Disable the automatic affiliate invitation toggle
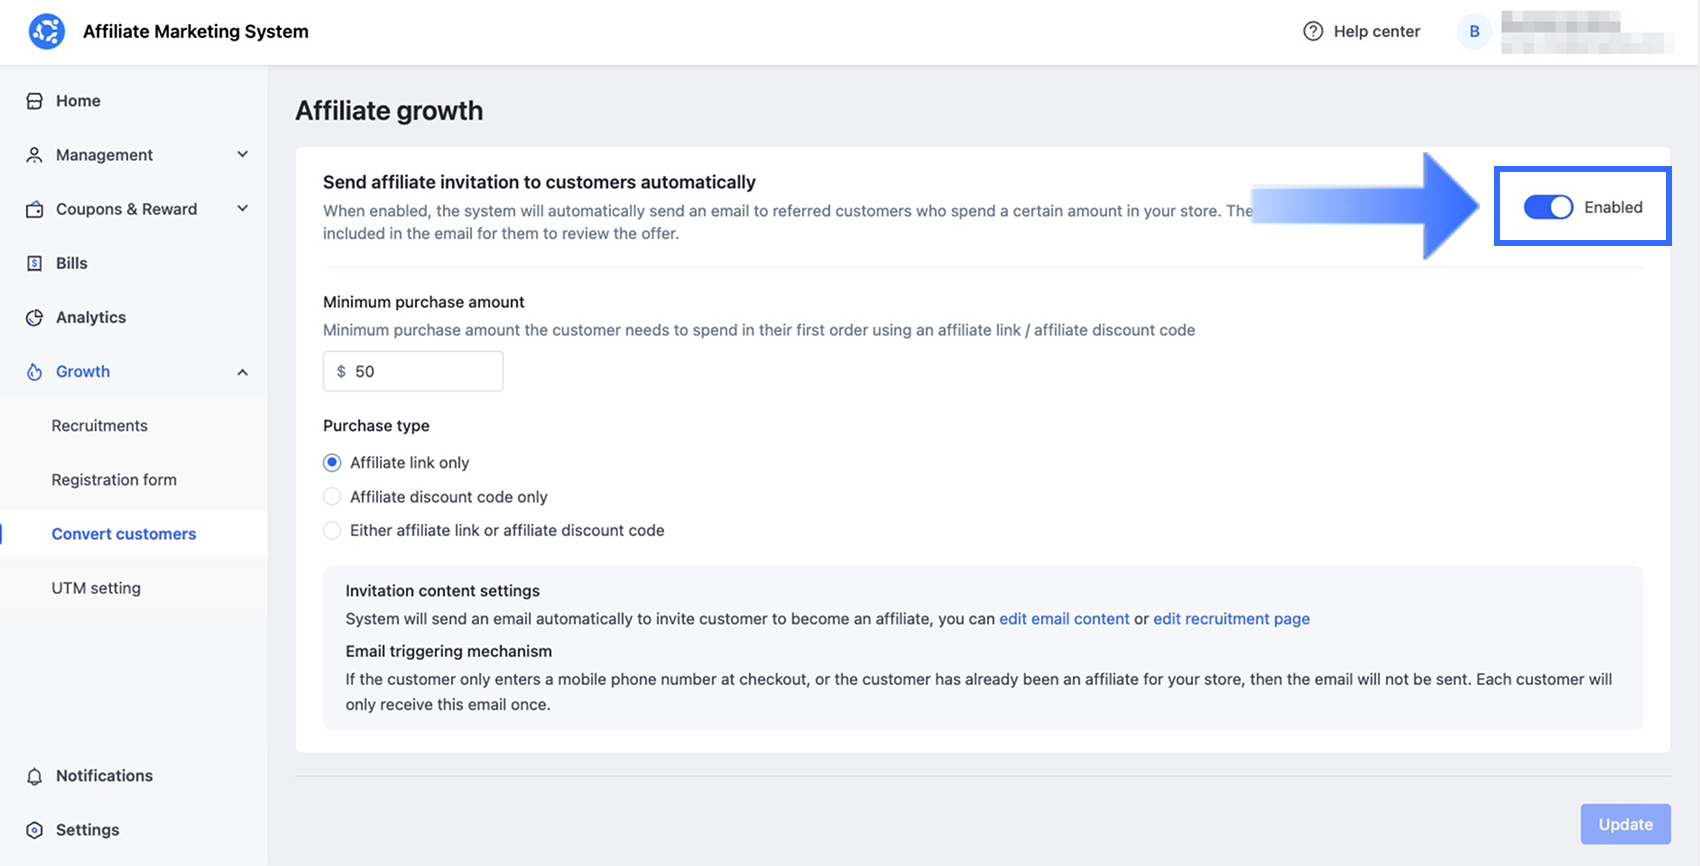This screenshot has width=1700, height=866. coord(1548,207)
